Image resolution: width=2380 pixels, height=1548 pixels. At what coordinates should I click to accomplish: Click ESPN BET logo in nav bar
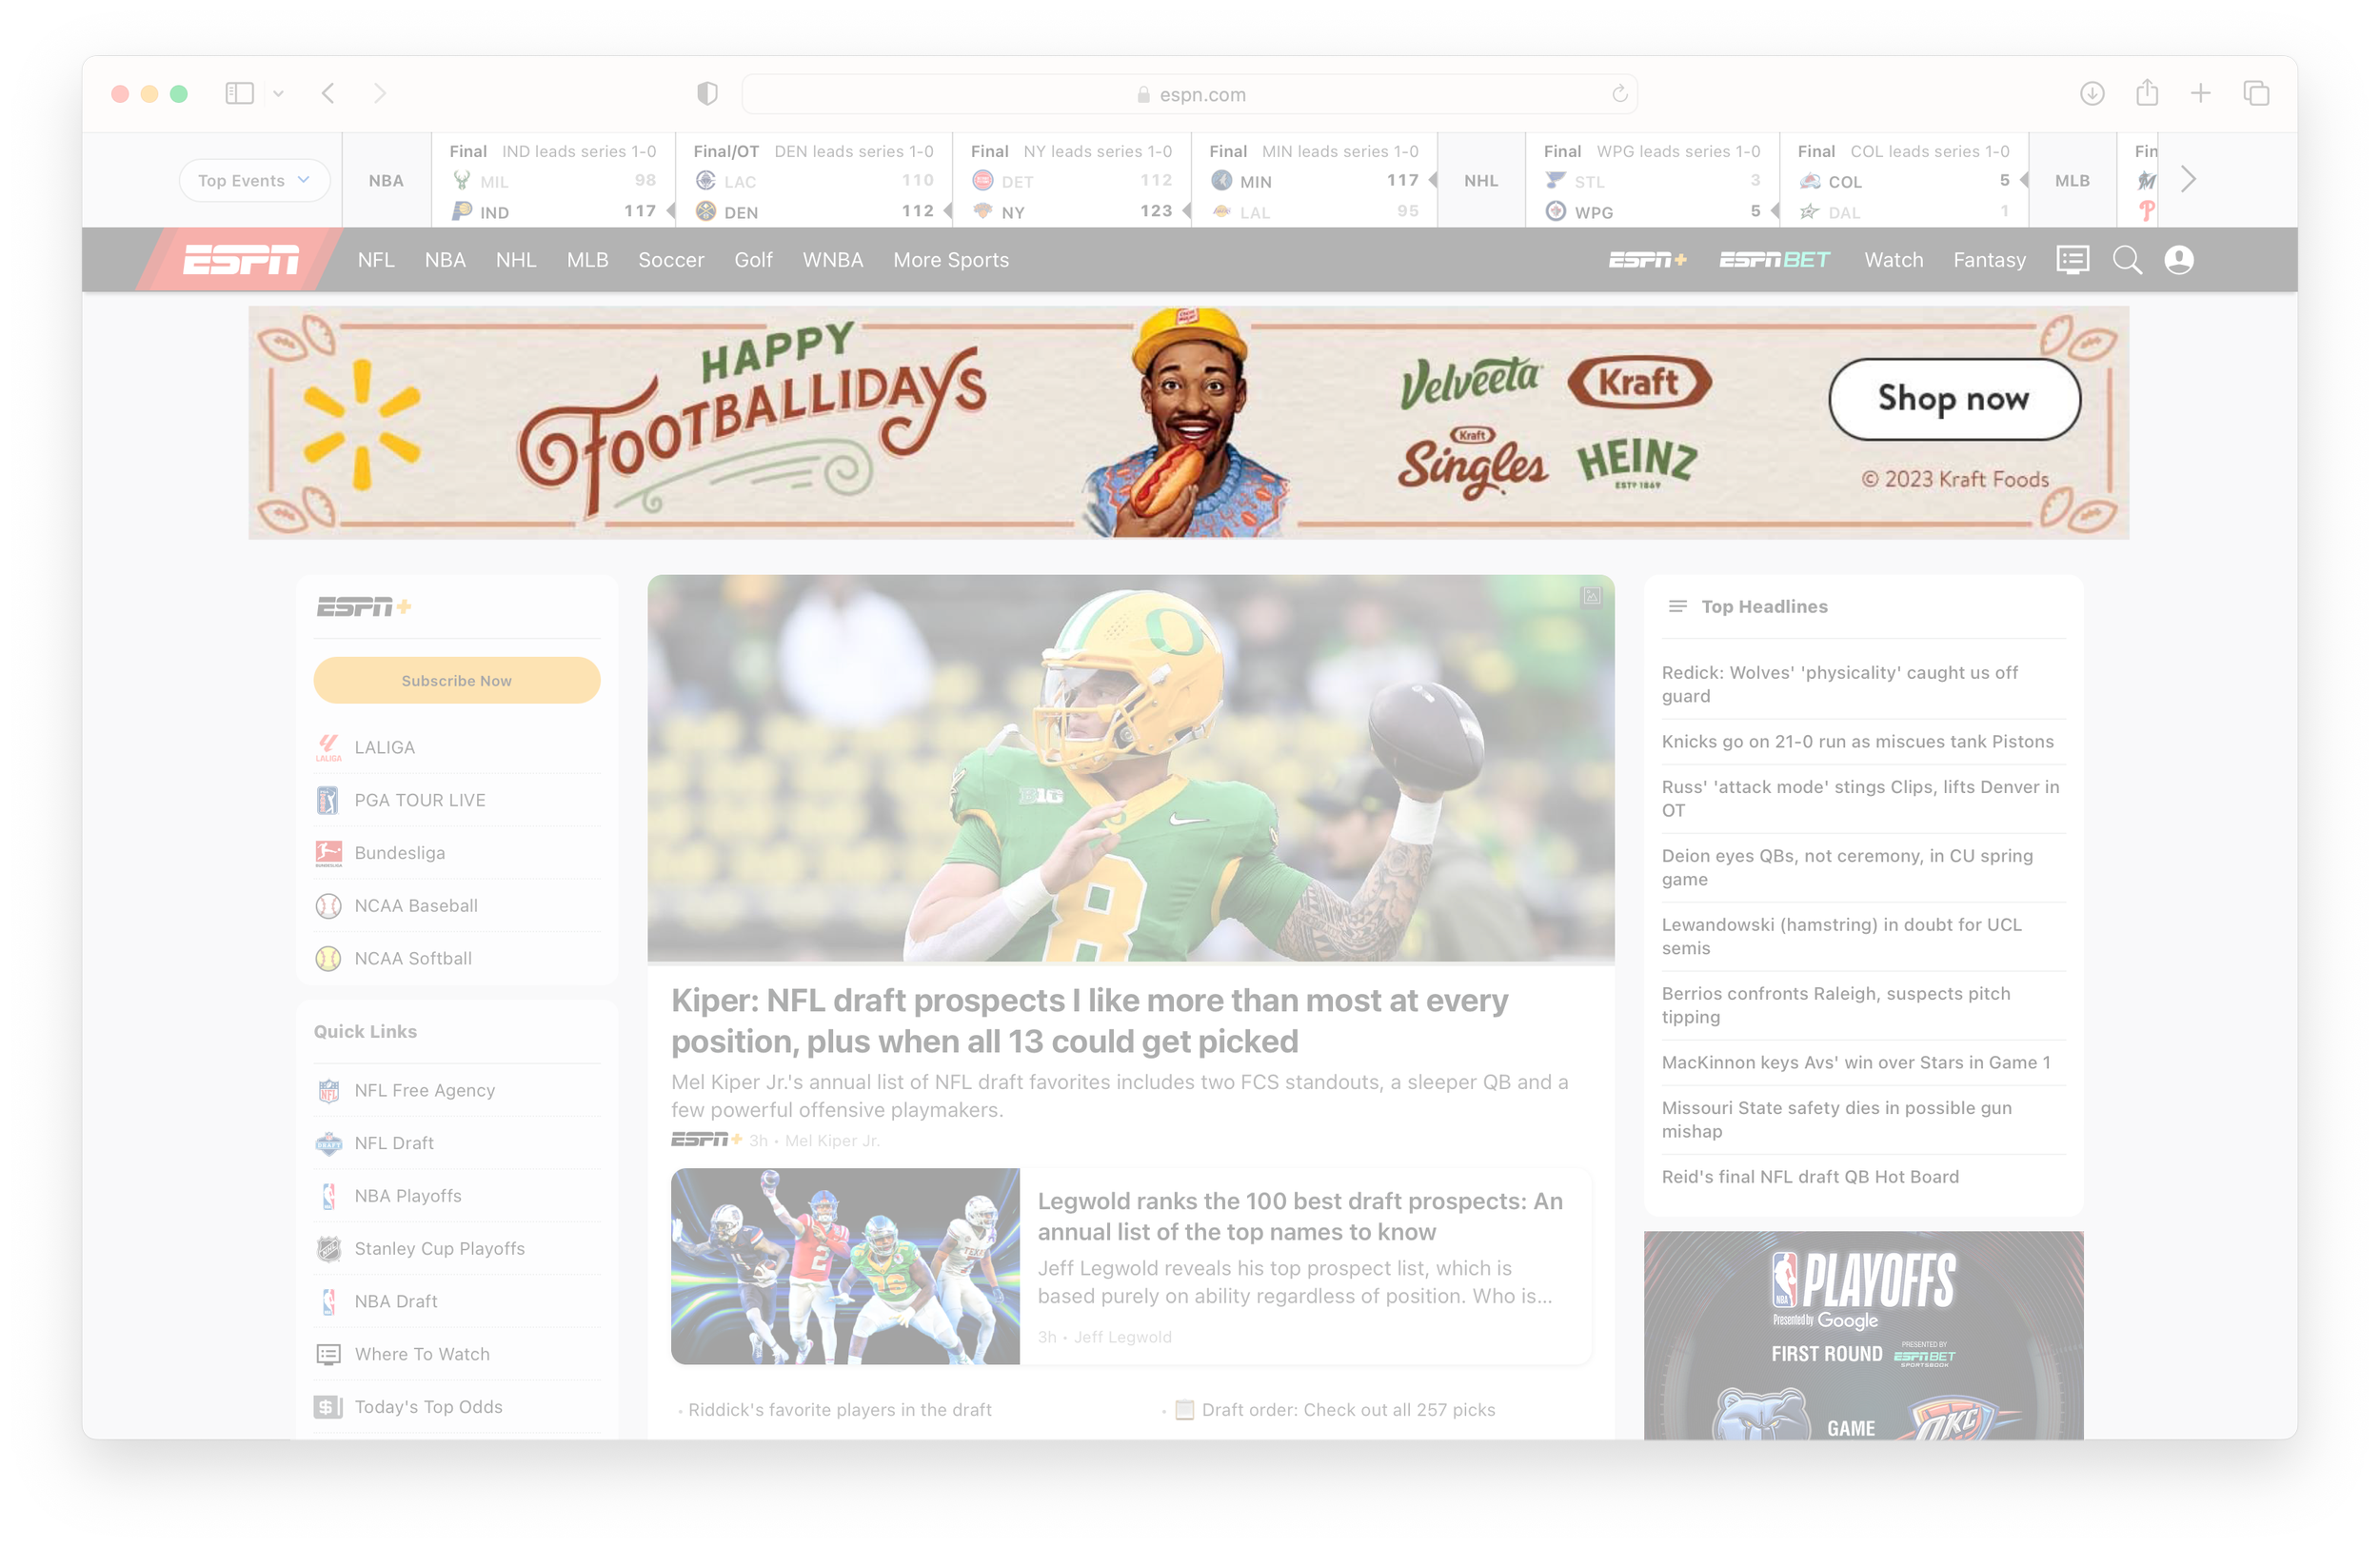(1774, 260)
